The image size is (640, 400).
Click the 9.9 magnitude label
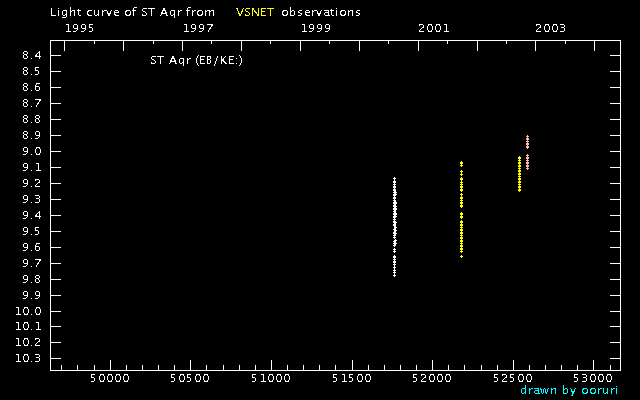(32, 295)
